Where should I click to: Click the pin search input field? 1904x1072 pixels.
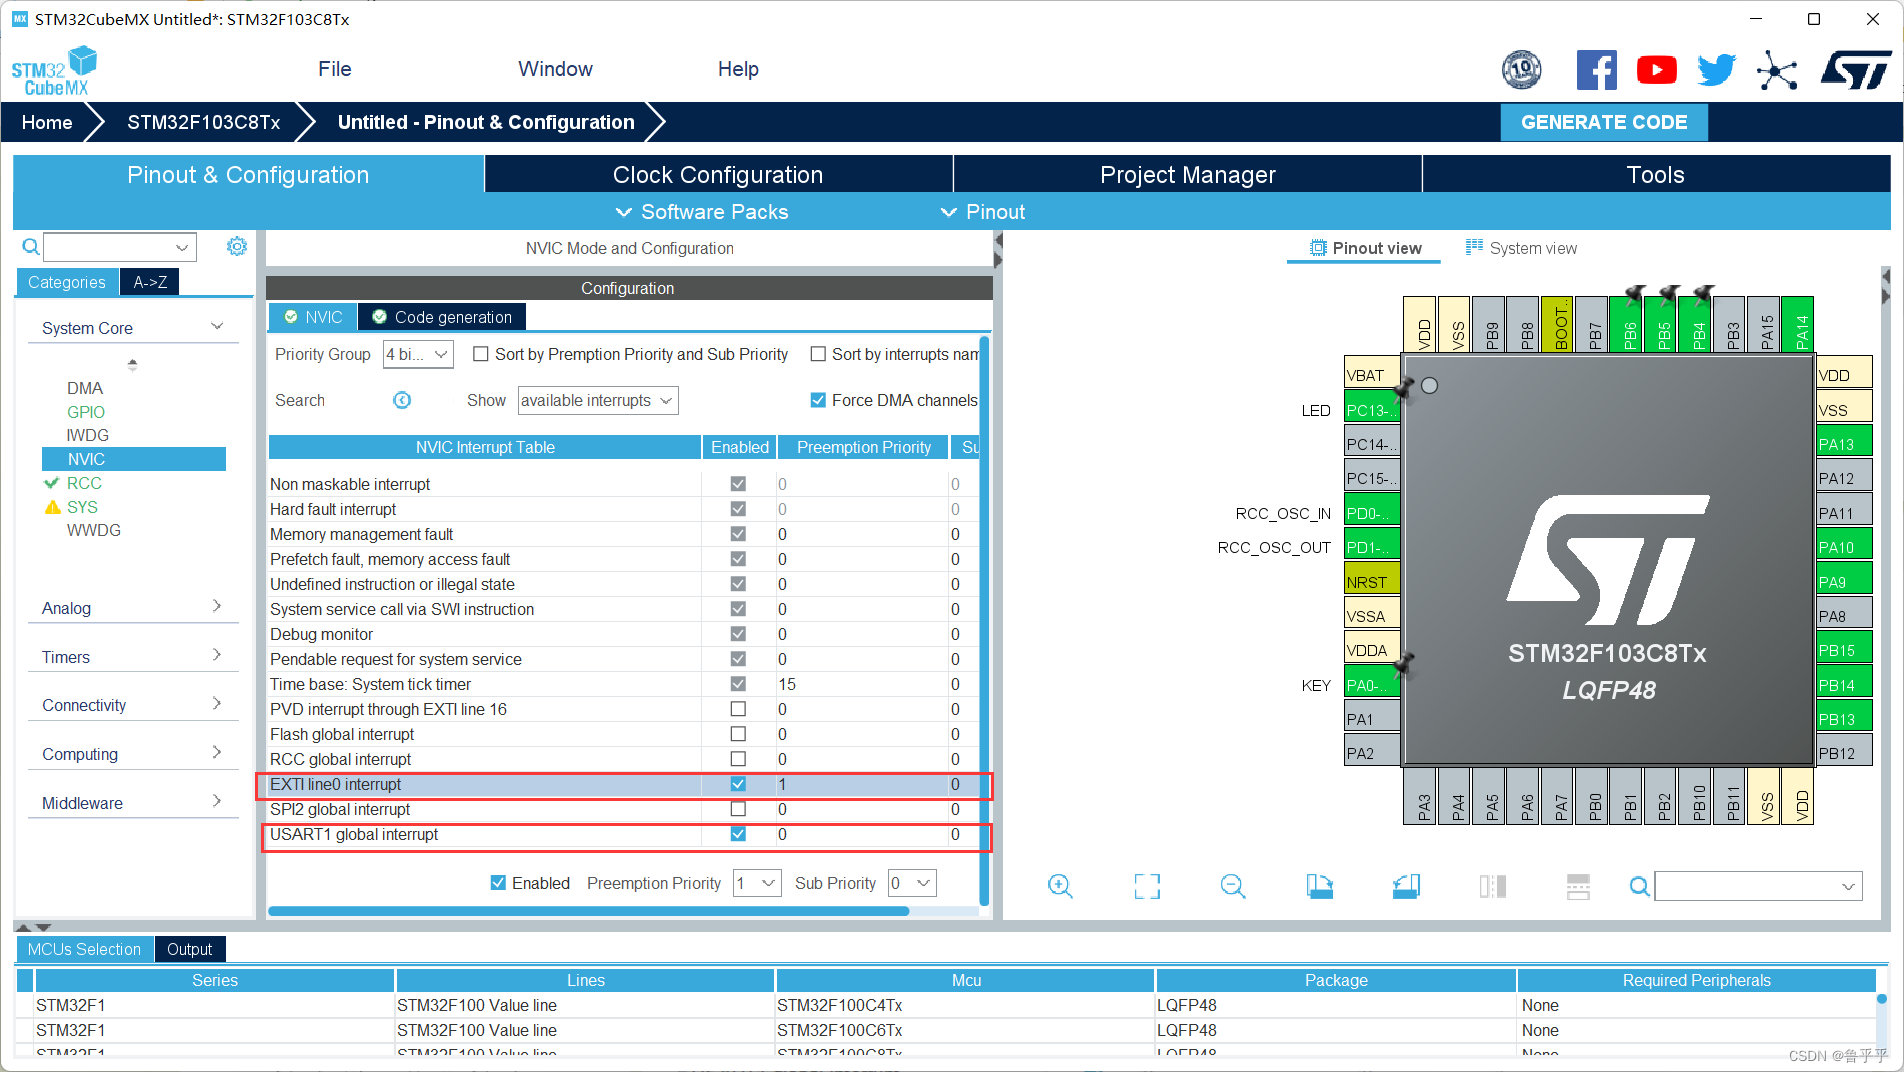[1758, 886]
